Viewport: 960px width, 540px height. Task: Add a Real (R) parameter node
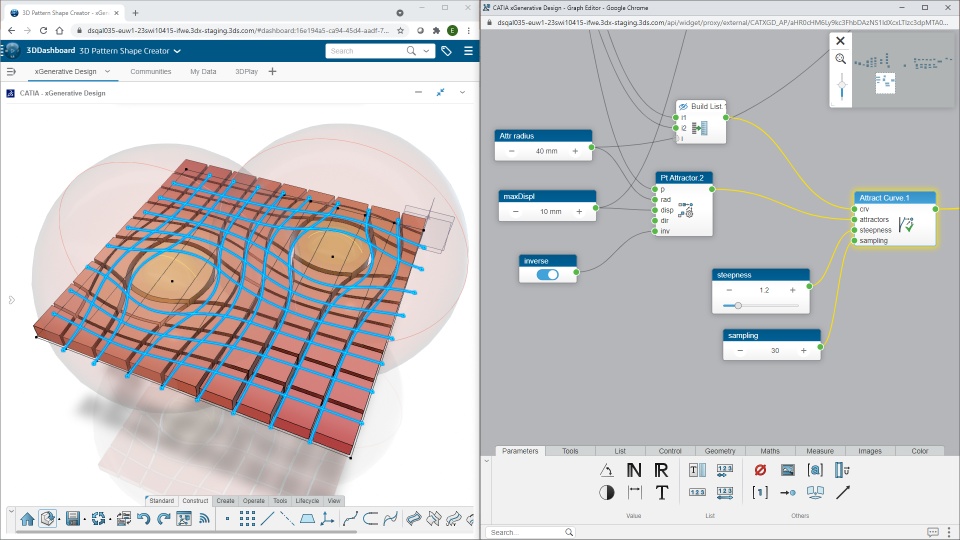pos(661,470)
